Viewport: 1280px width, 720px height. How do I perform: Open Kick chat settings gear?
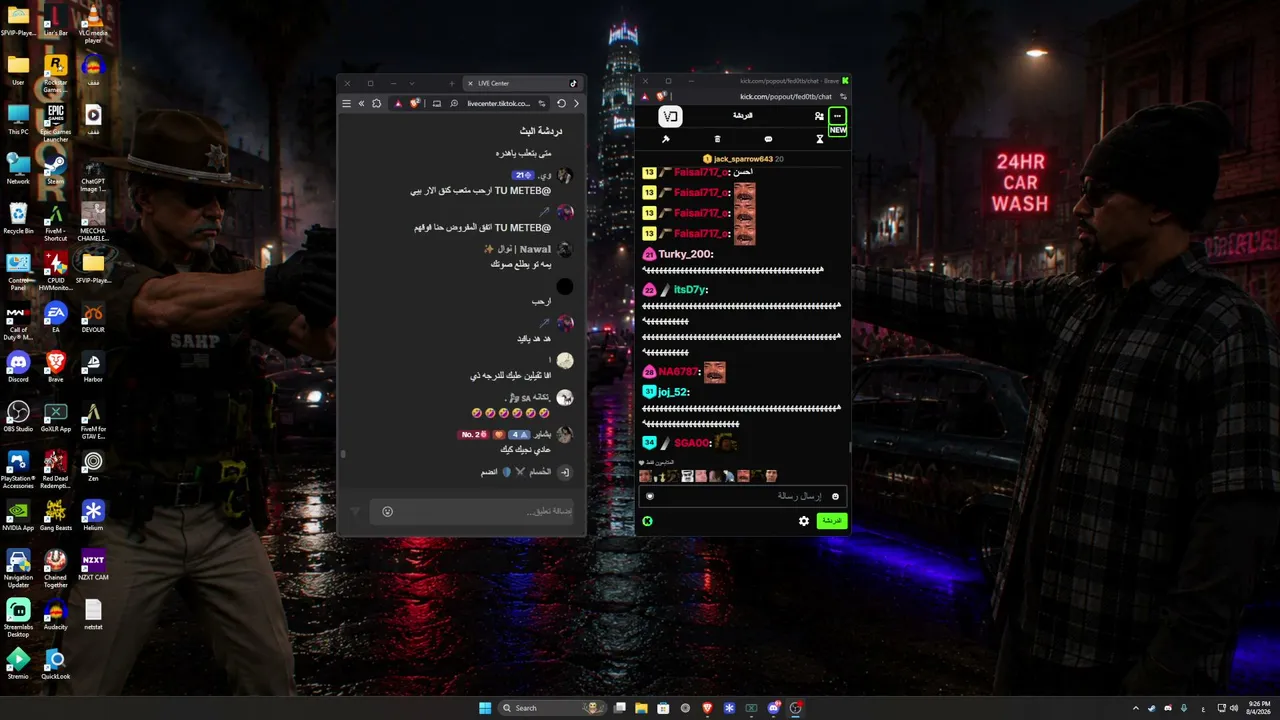click(803, 521)
